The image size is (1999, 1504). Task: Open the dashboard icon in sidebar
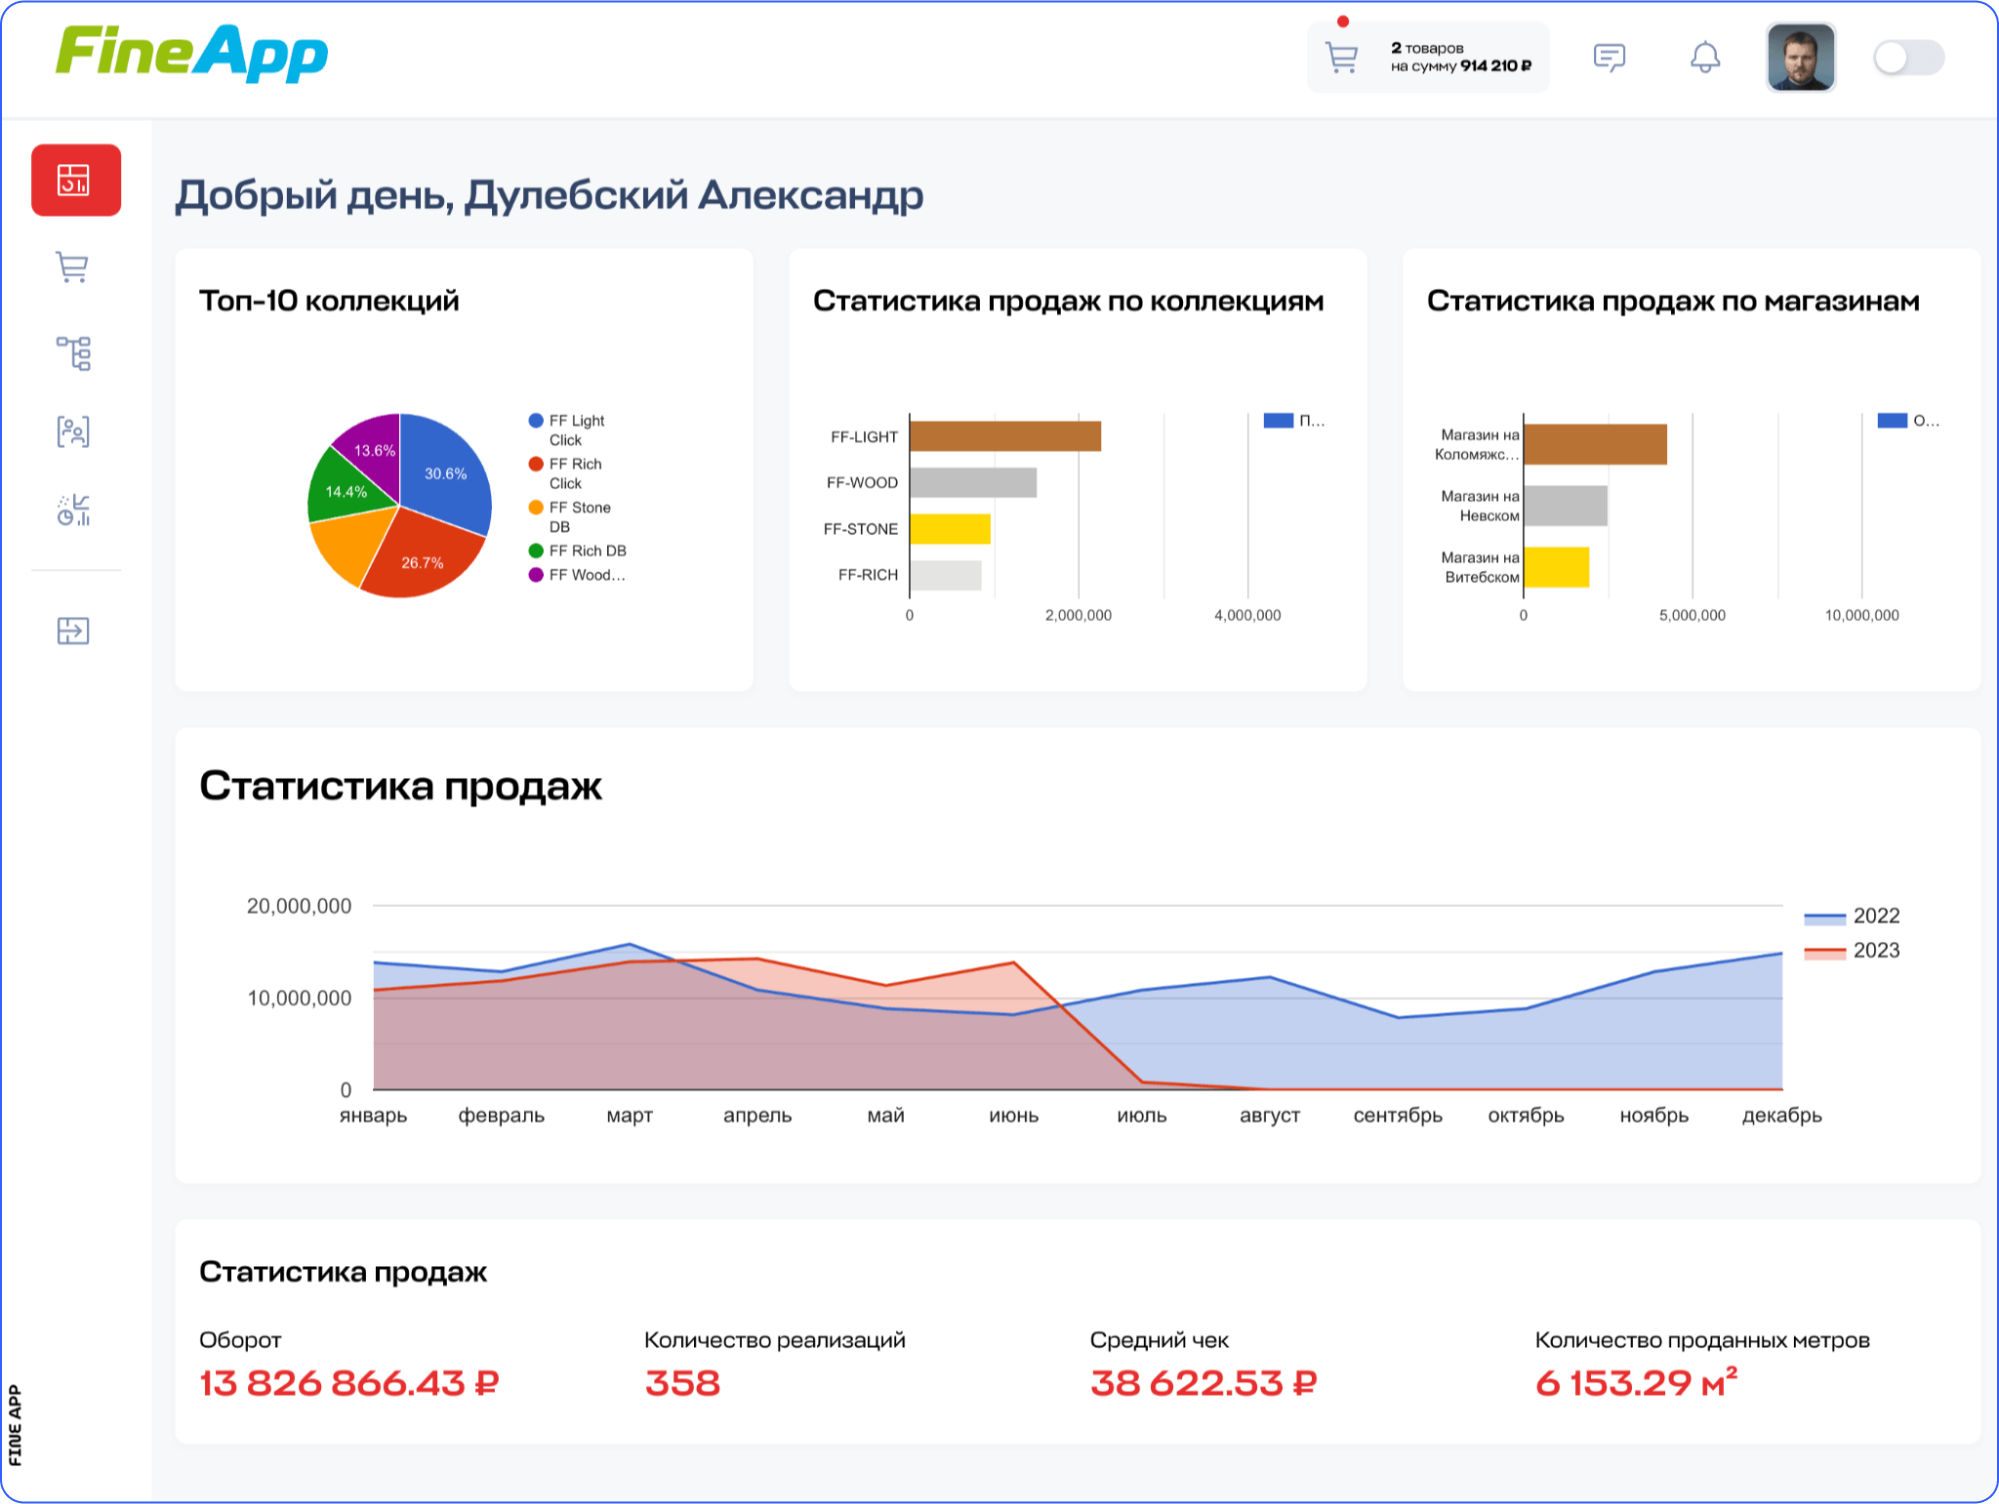coord(76,180)
